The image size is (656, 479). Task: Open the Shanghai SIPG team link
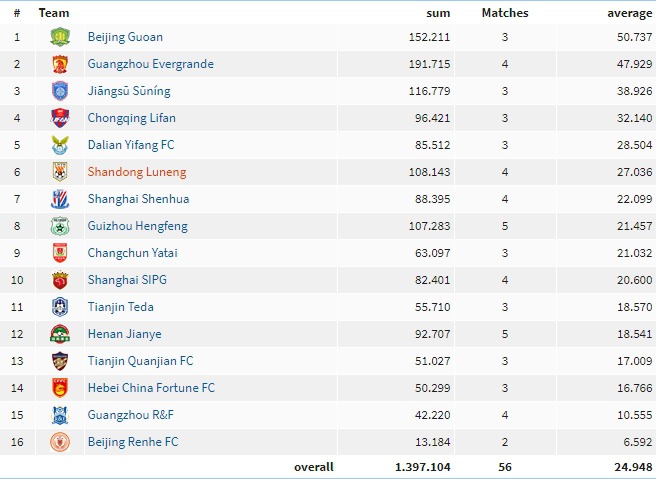[x=127, y=280]
